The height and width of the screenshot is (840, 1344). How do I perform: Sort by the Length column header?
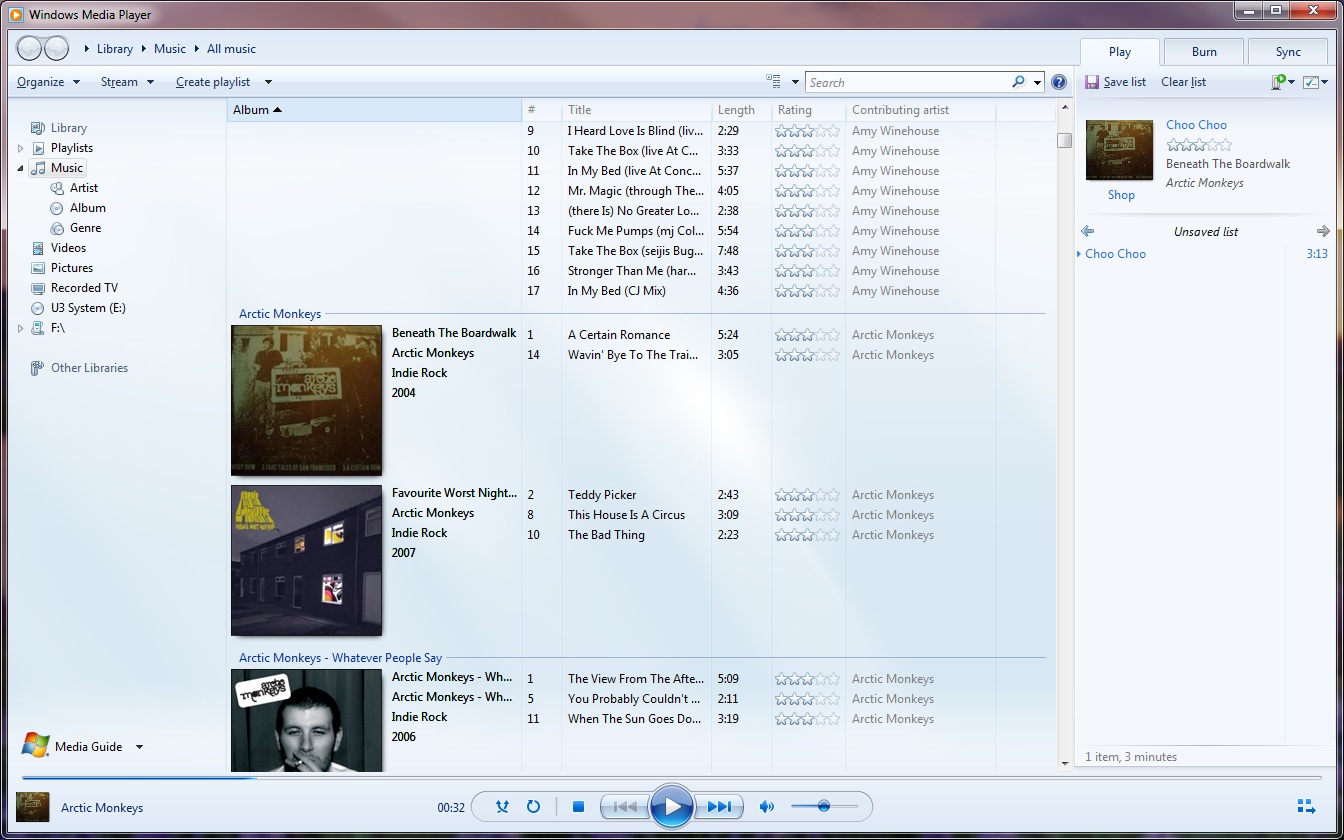coord(741,110)
